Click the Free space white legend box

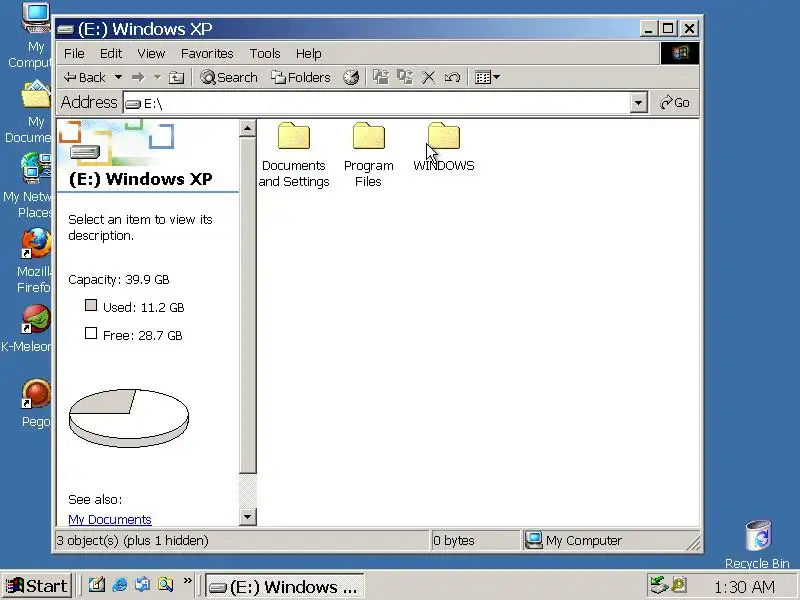[91, 333]
